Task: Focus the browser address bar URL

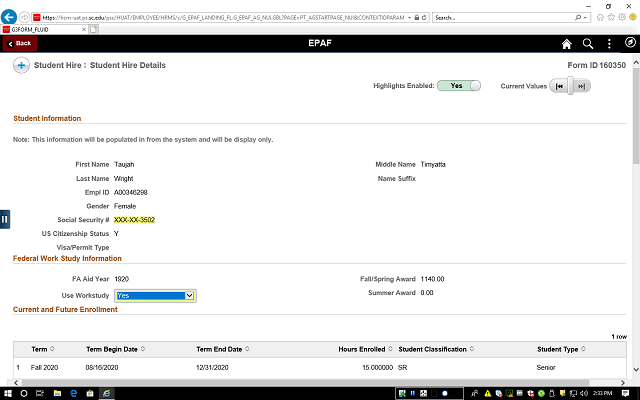Action: click(223, 18)
